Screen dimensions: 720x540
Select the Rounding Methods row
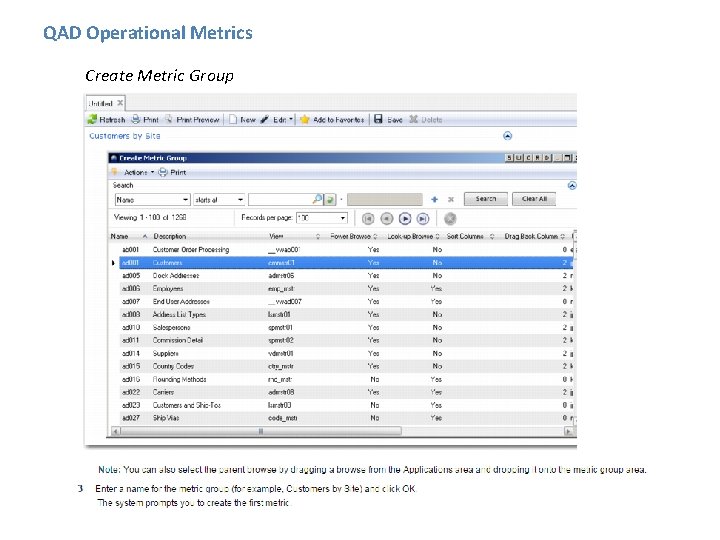click(x=345, y=379)
